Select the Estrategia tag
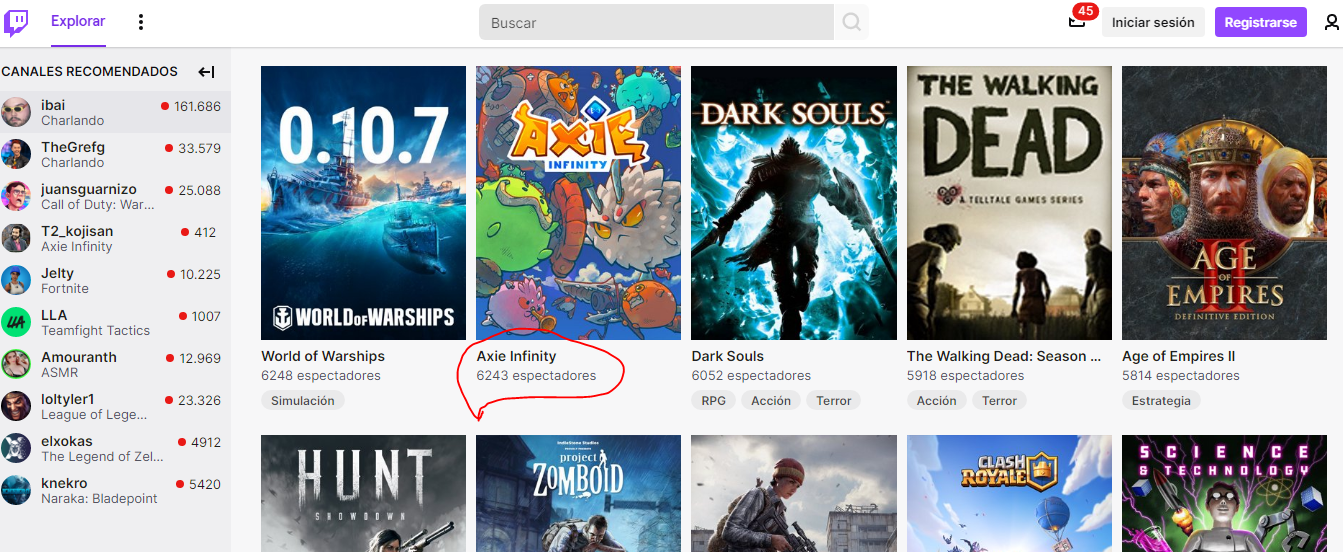The image size is (1343, 552). tap(1161, 400)
